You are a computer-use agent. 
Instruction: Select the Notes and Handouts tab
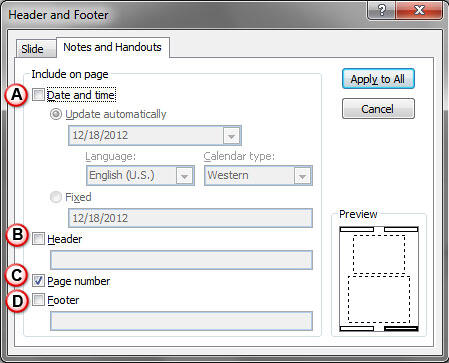click(x=112, y=47)
